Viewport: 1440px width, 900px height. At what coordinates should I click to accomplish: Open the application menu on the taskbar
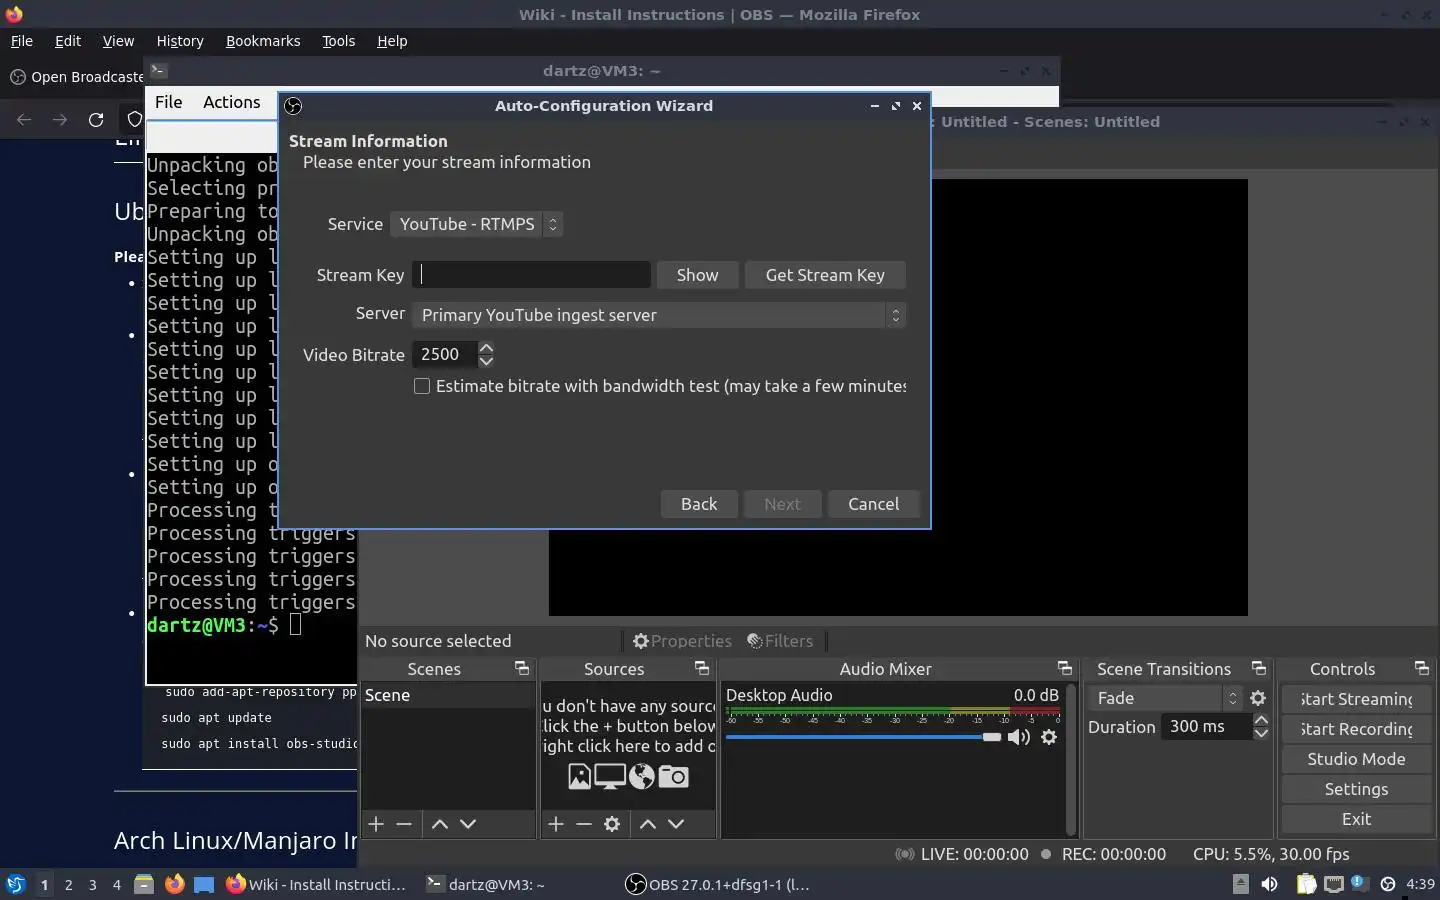point(16,884)
